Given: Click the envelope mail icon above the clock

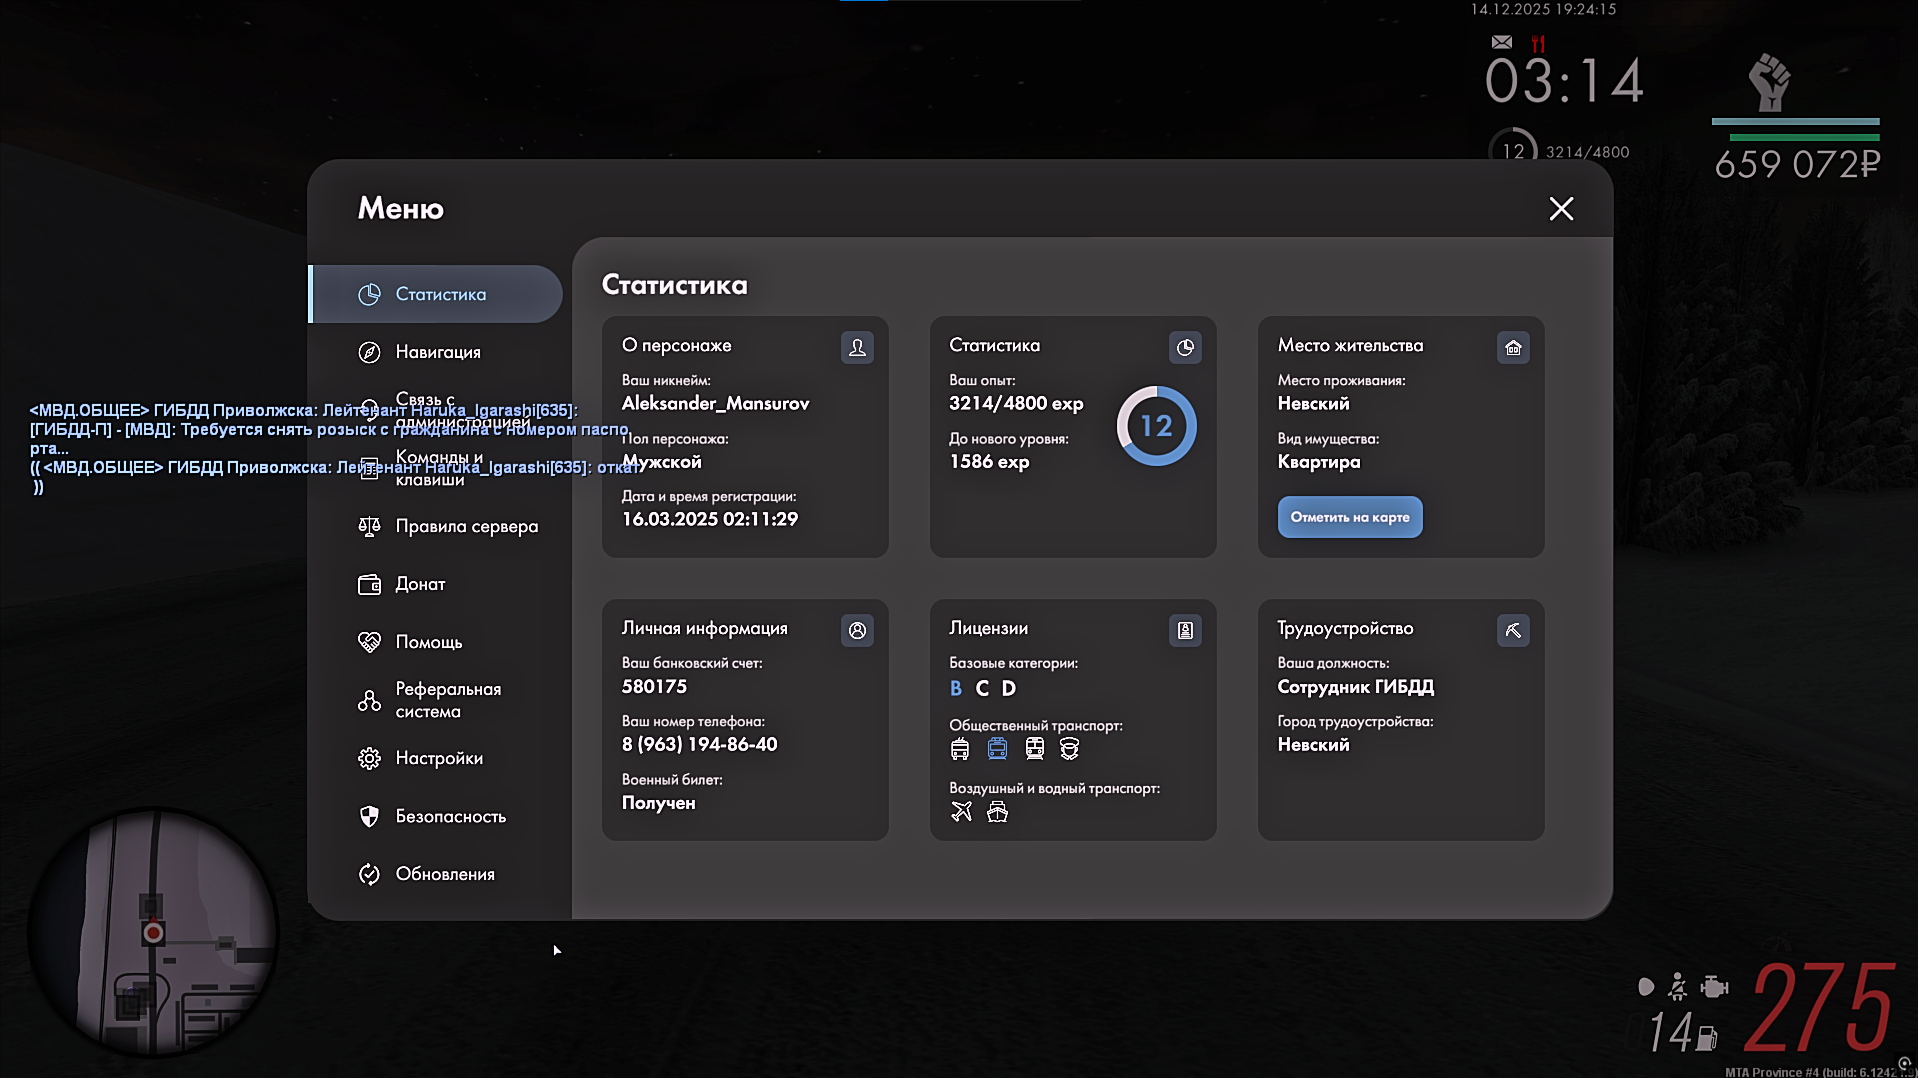Looking at the screenshot, I should (x=1501, y=42).
